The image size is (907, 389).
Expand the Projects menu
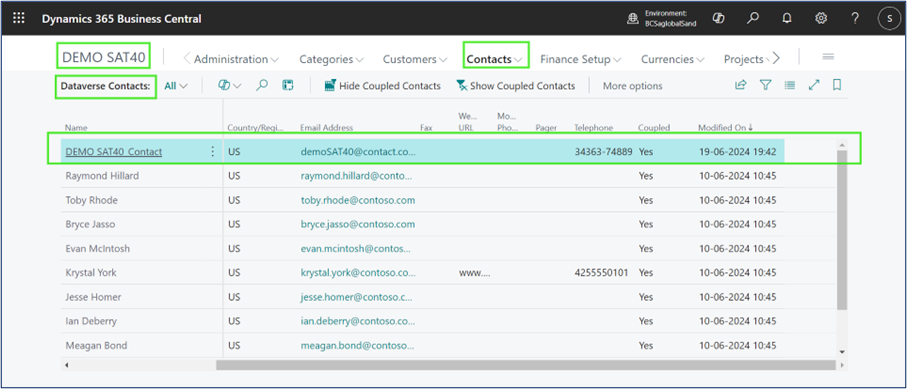click(746, 59)
